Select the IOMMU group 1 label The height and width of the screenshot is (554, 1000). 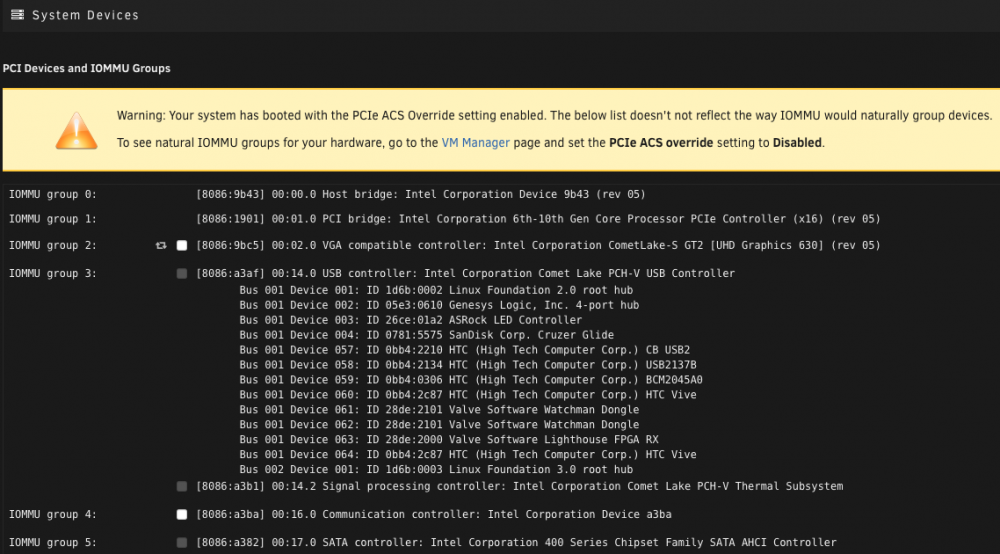click(x=52, y=219)
